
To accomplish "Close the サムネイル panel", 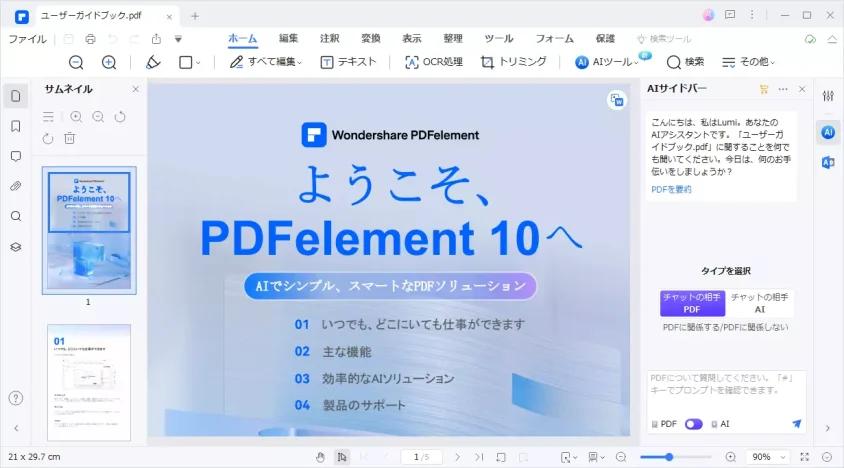I will [136, 89].
